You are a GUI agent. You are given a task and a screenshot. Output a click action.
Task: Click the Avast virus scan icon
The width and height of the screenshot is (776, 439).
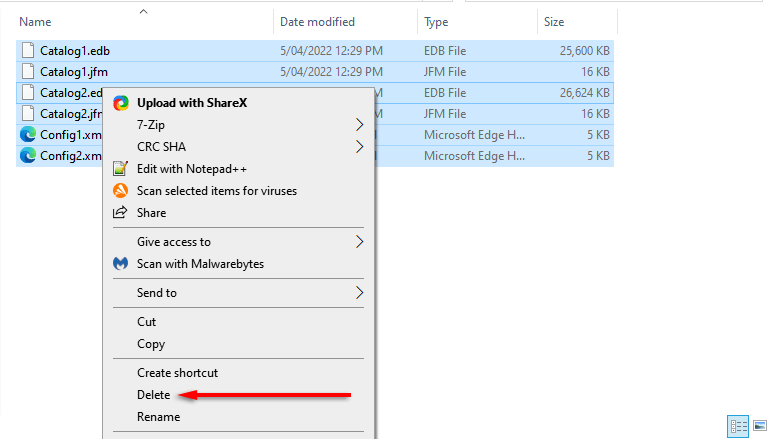121,190
